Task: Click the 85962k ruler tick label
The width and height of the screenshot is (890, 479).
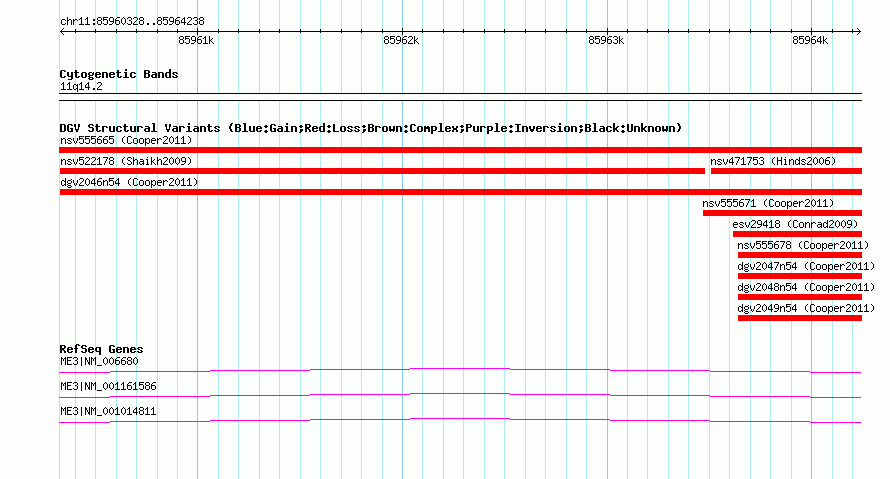Action: click(x=401, y=40)
